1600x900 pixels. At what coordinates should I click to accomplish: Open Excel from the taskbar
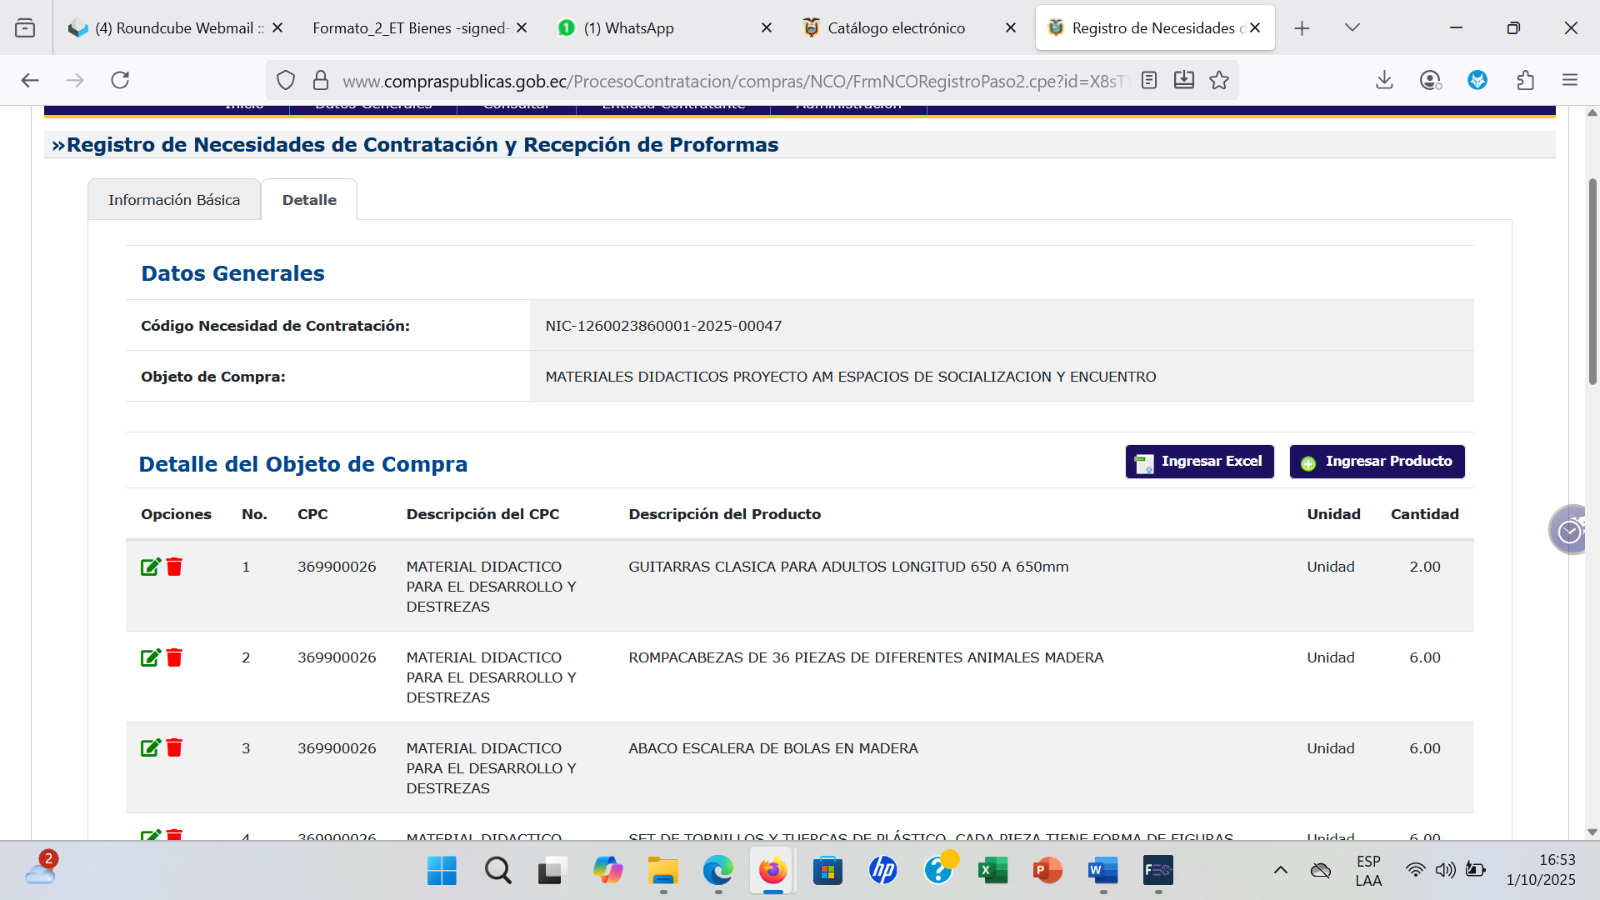point(992,870)
